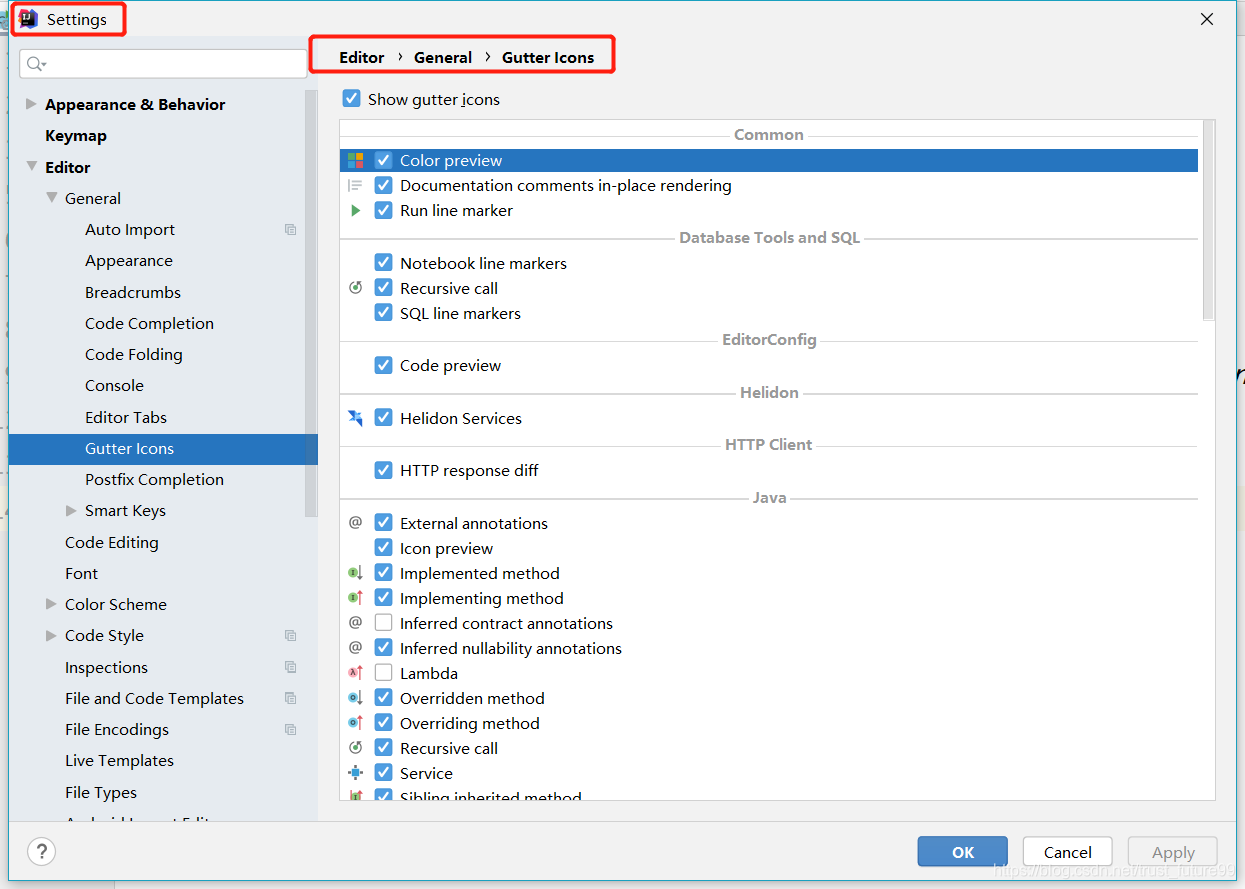The width and height of the screenshot is (1245, 889).
Task: Click the Implemented method gutter icon
Action: click(x=355, y=573)
